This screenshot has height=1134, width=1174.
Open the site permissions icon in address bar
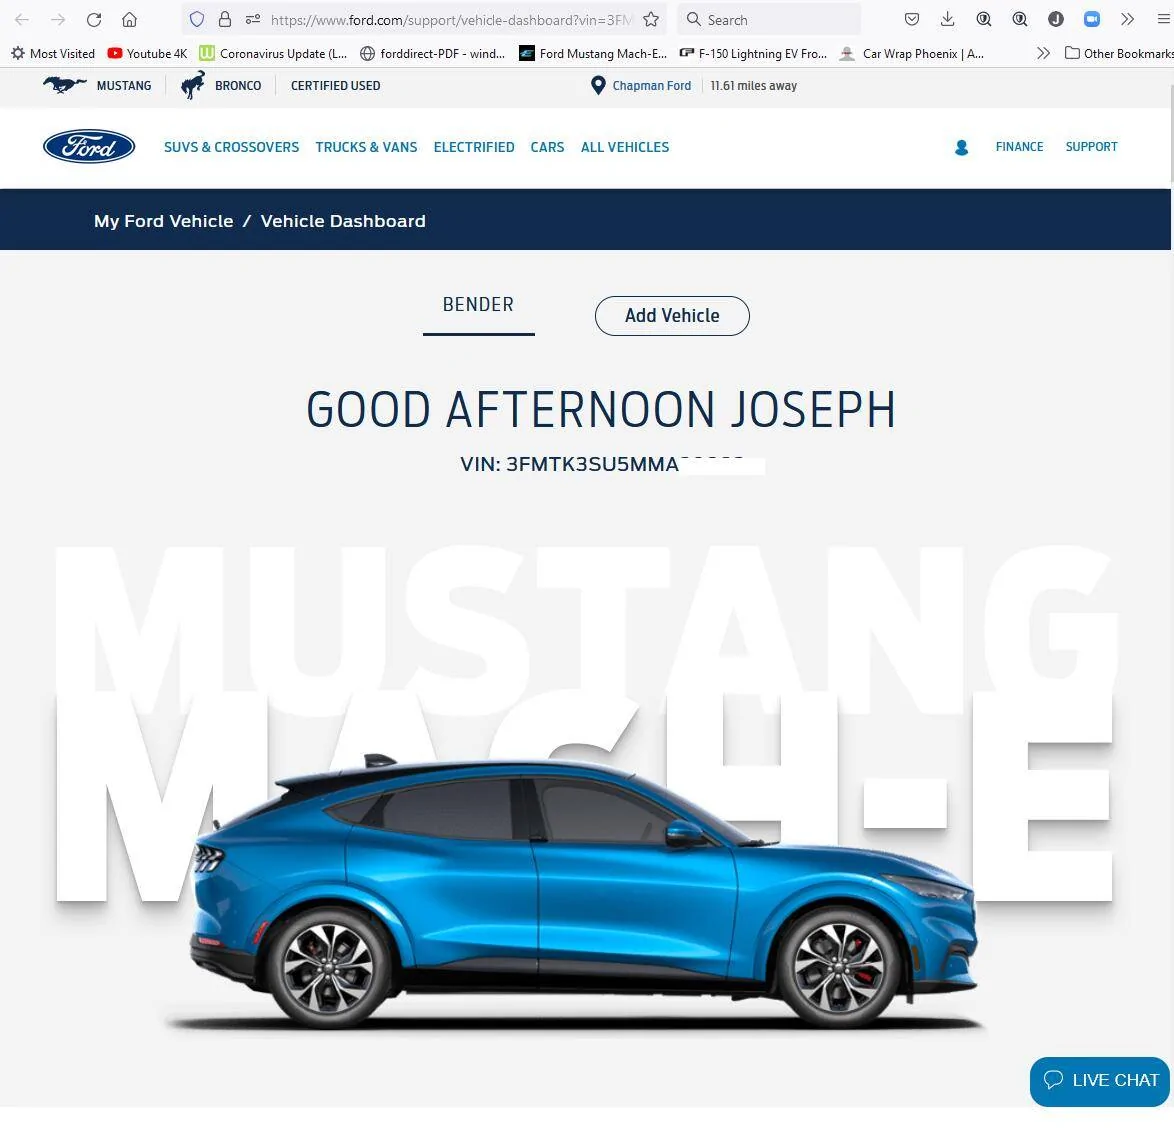coord(253,19)
